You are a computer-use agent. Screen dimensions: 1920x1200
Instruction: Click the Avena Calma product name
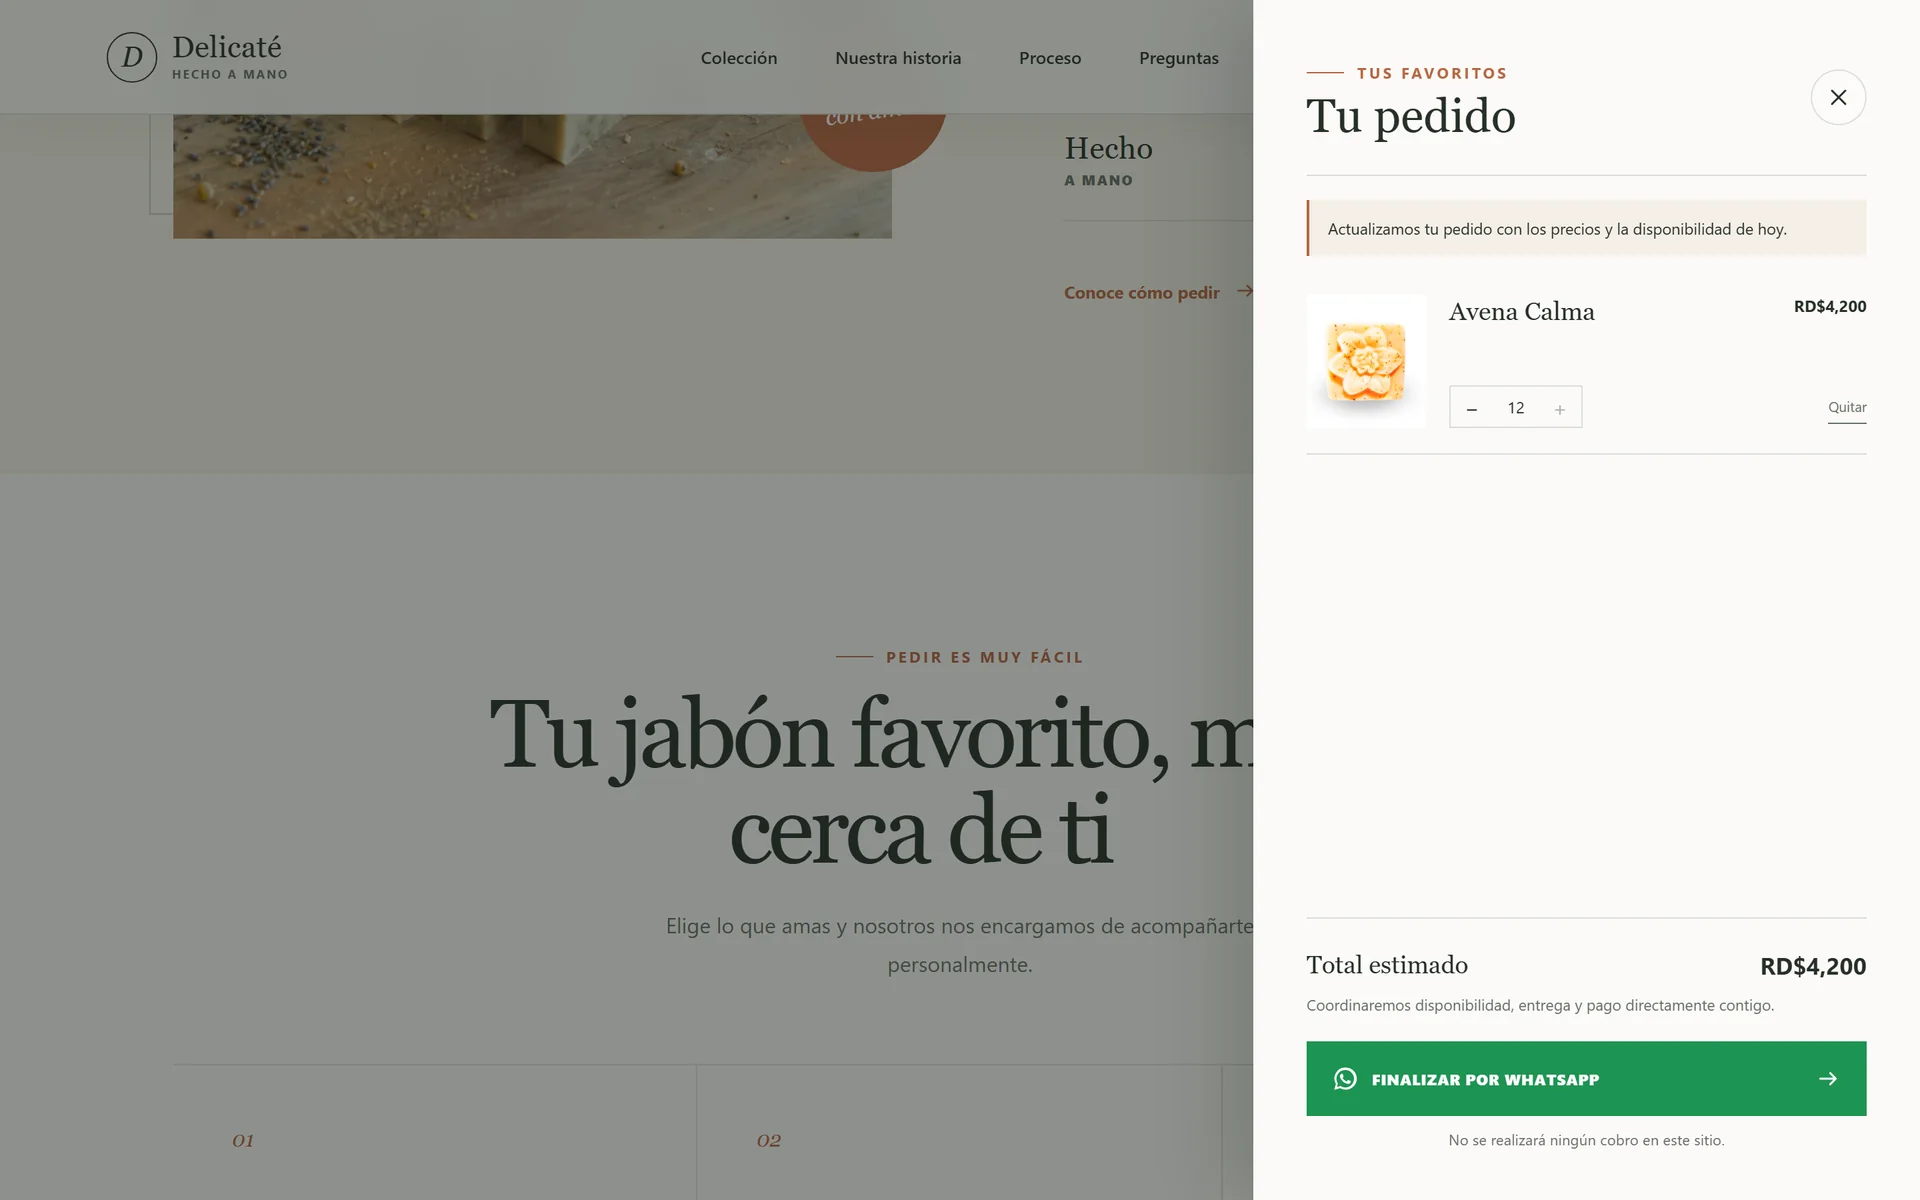[x=1521, y=312]
